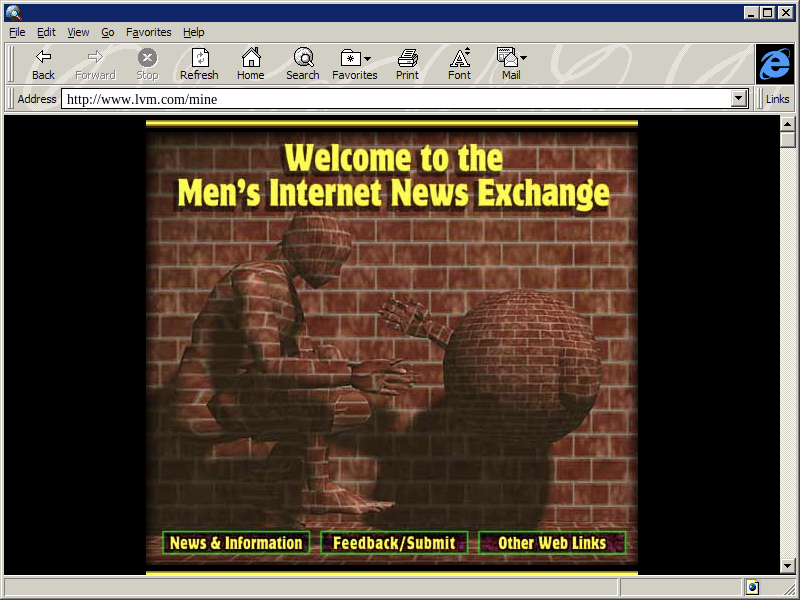Open the Font size icon
The height and width of the screenshot is (600, 800).
click(x=459, y=58)
